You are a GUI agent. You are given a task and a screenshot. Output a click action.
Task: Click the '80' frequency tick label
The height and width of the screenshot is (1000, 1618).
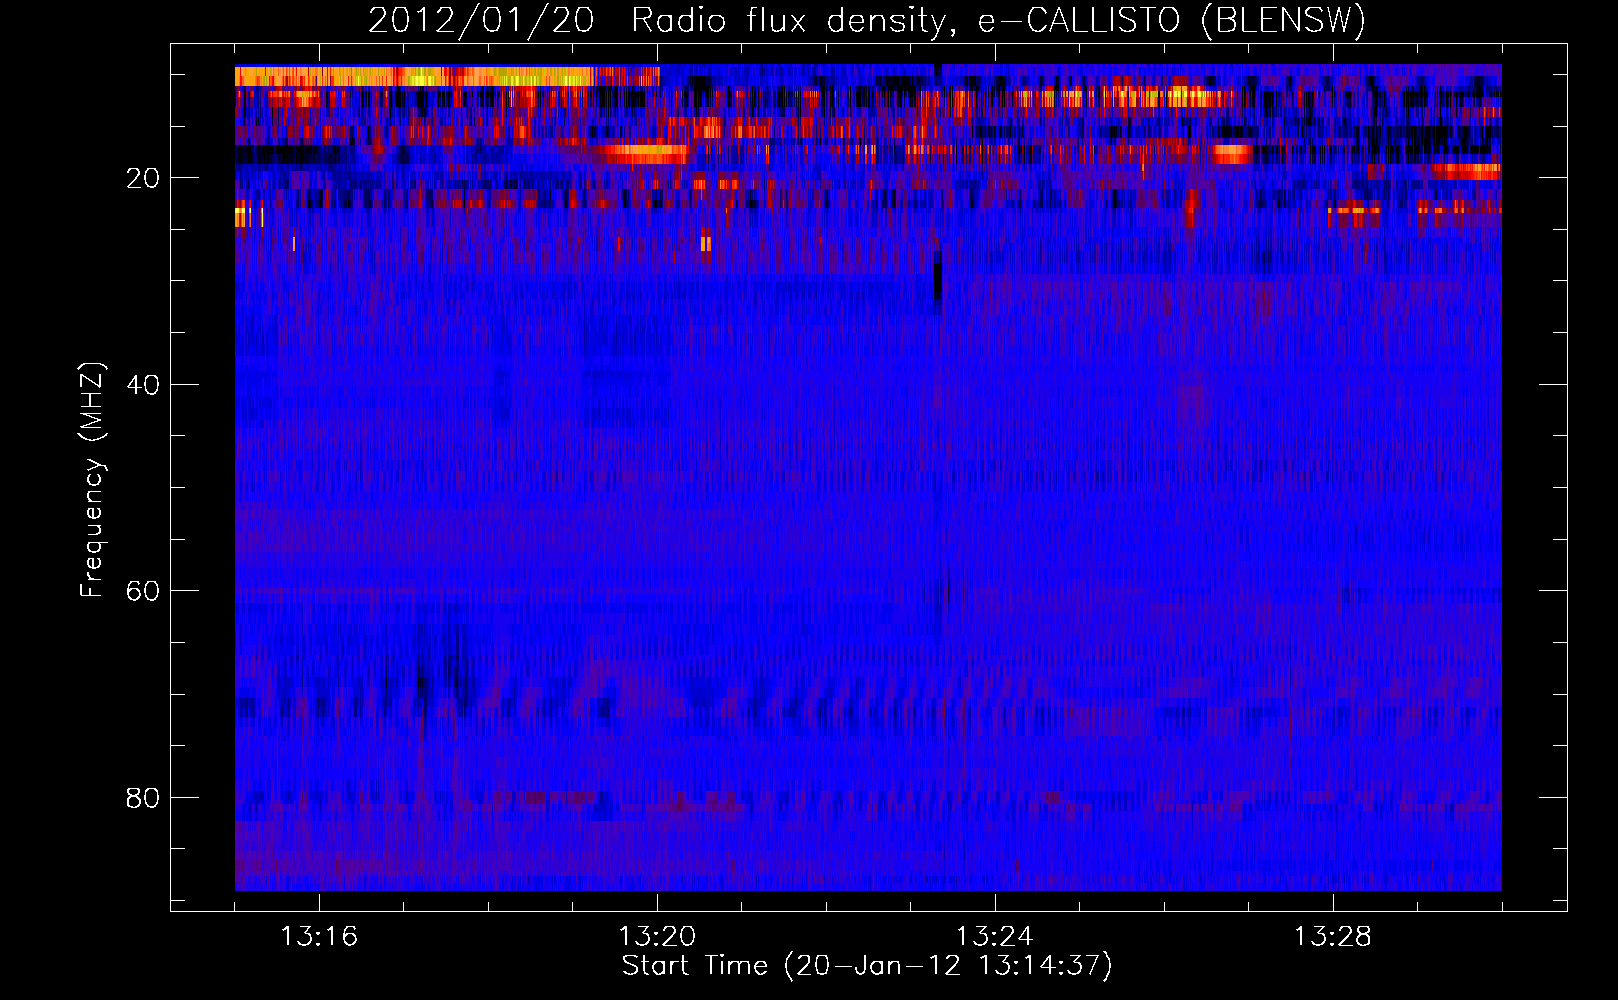click(x=143, y=798)
